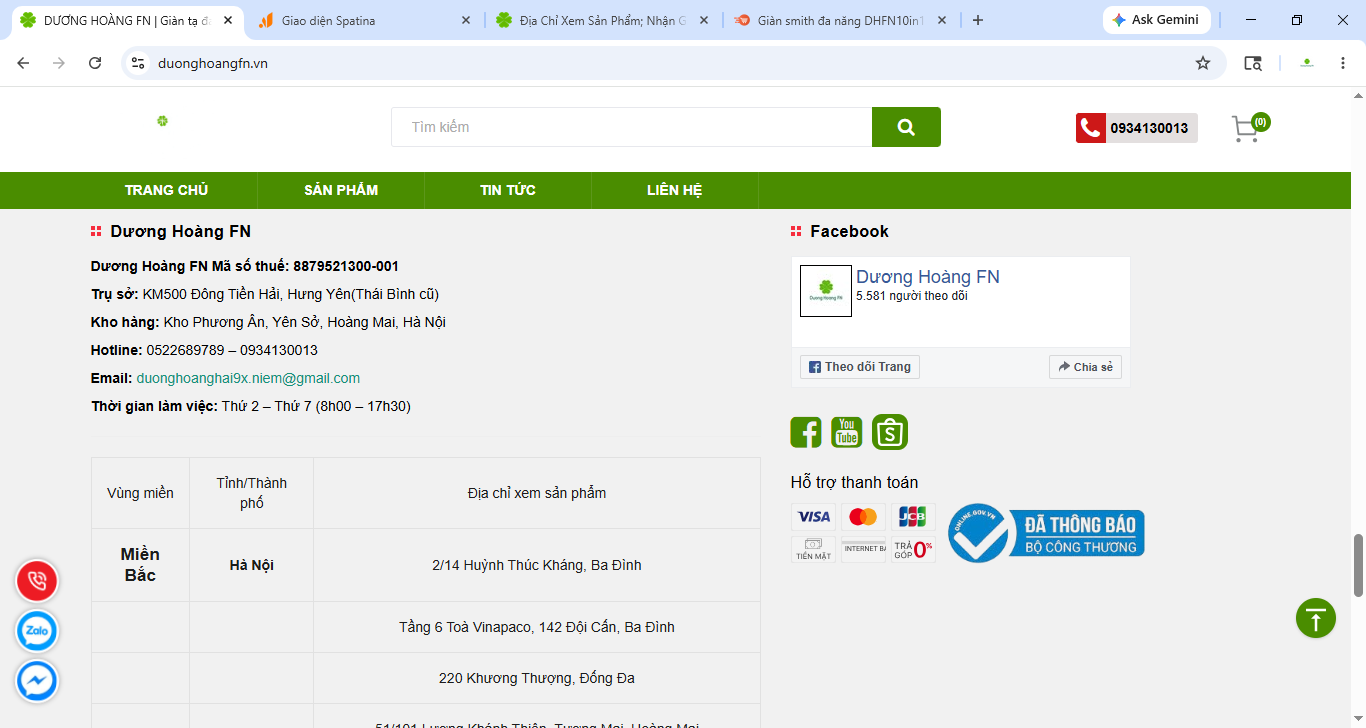Open the LIÊN HỆ menu item
The image size is (1366, 728).
(x=675, y=190)
